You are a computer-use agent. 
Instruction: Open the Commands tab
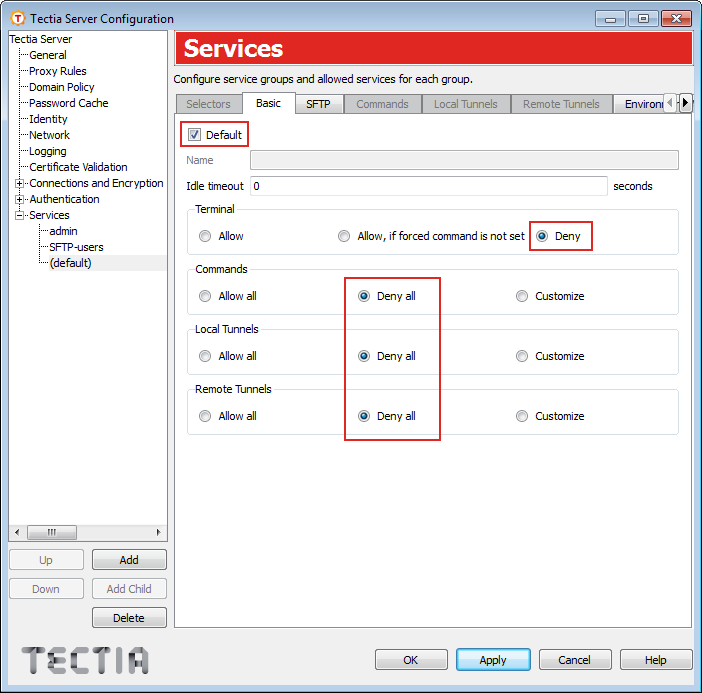[382, 104]
